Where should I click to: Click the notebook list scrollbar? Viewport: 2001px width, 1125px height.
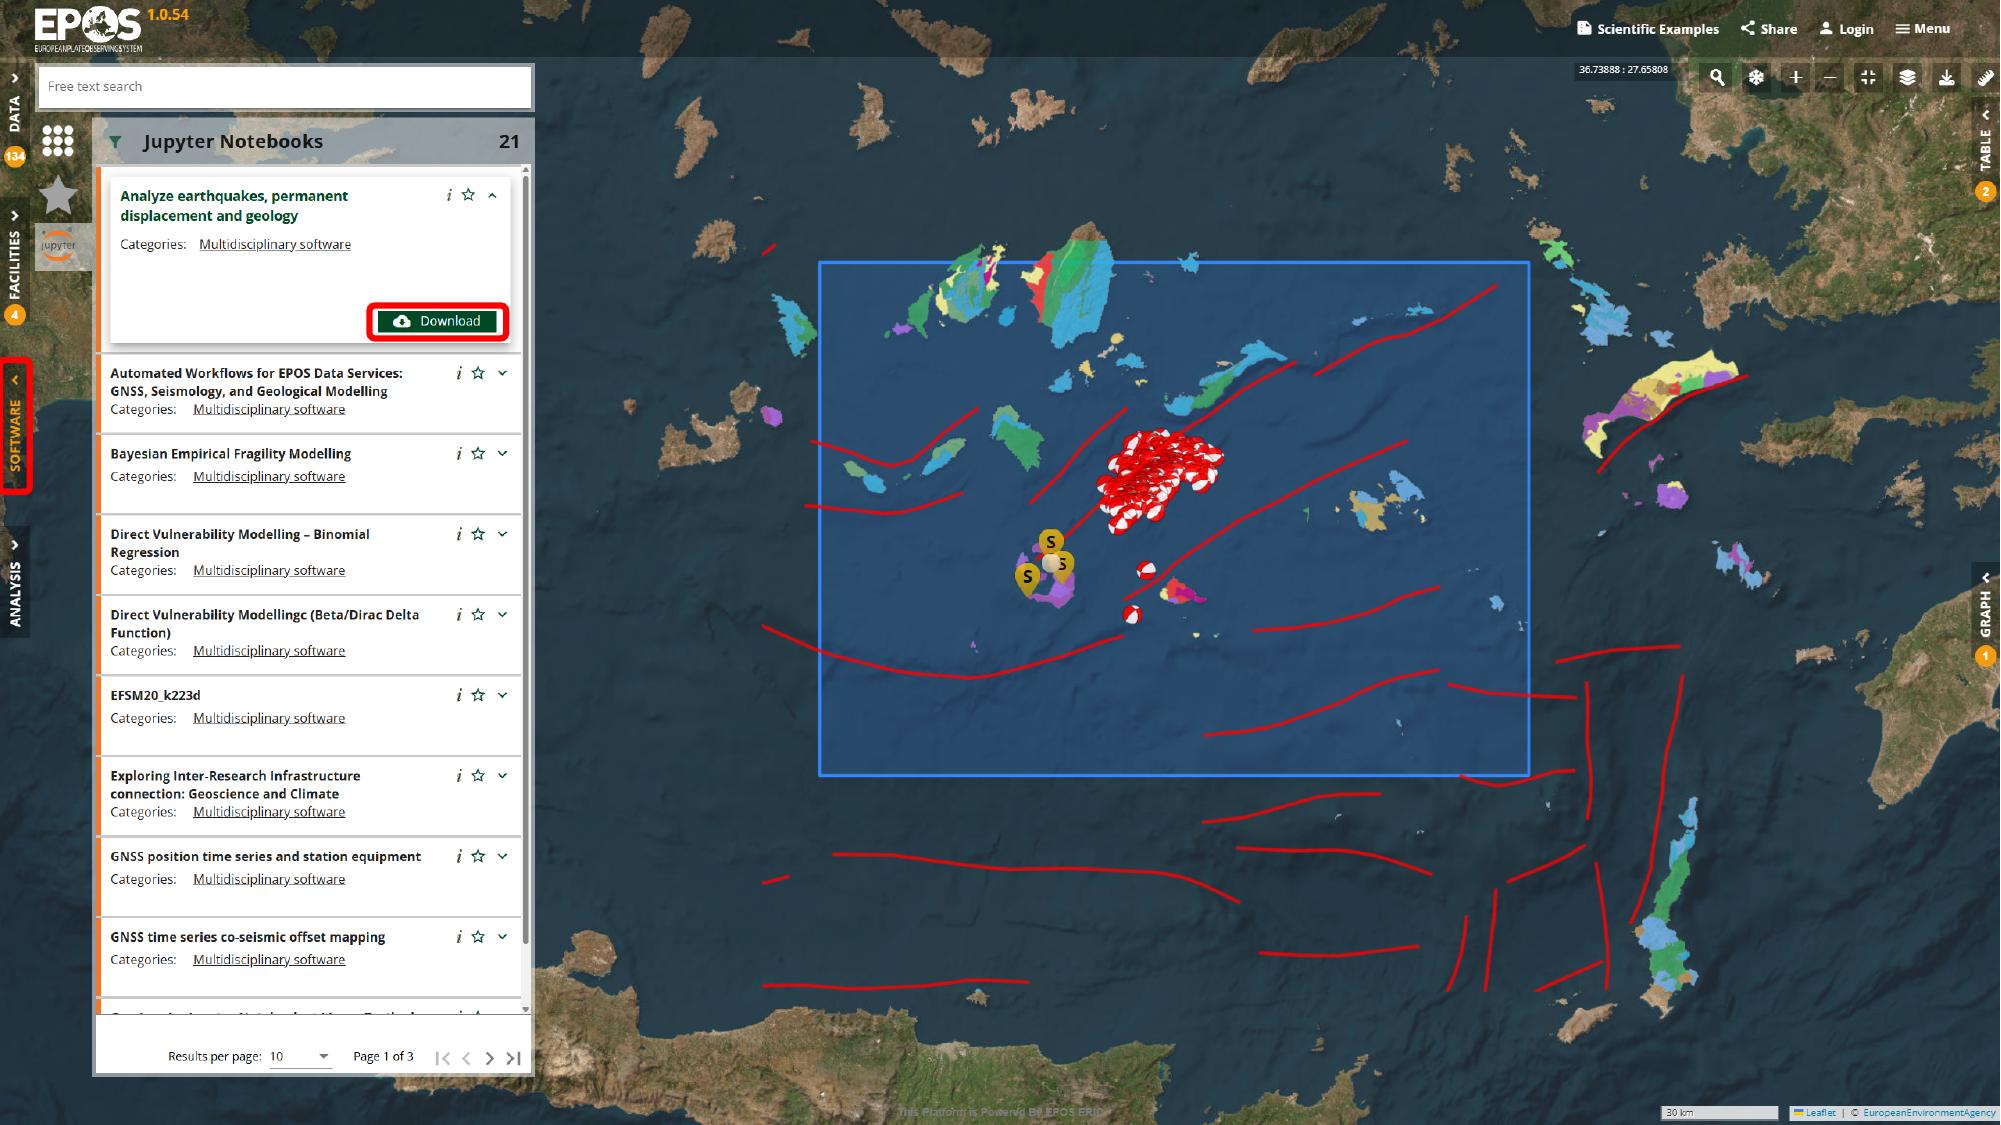(x=526, y=560)
